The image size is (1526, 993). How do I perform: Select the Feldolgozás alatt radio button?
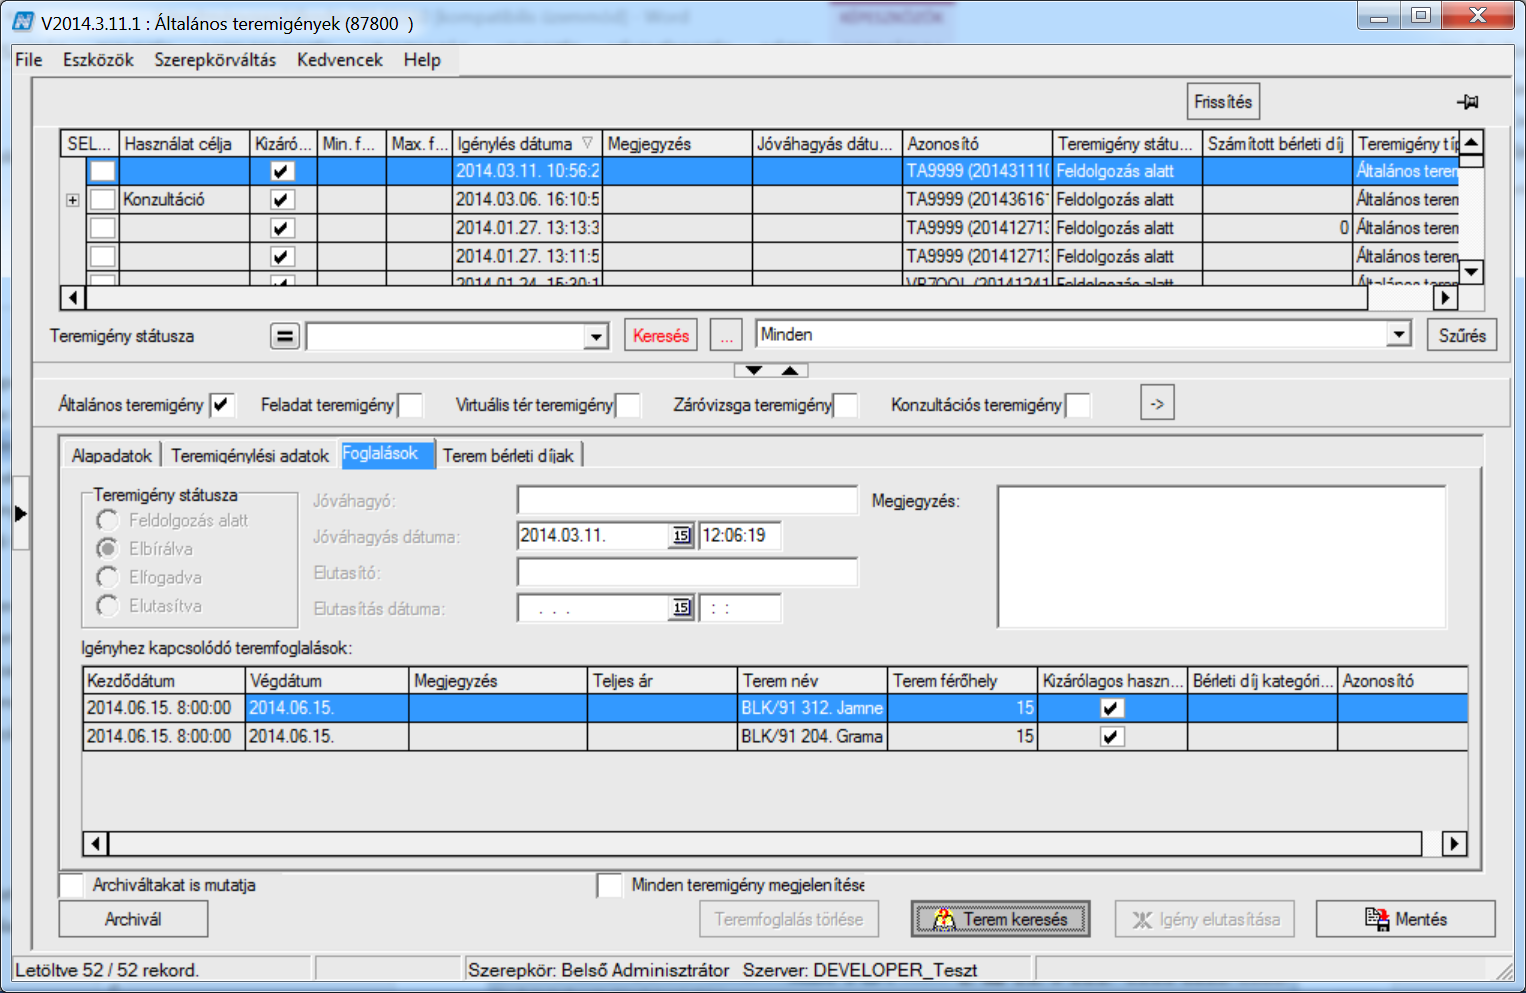coord(107,520)
